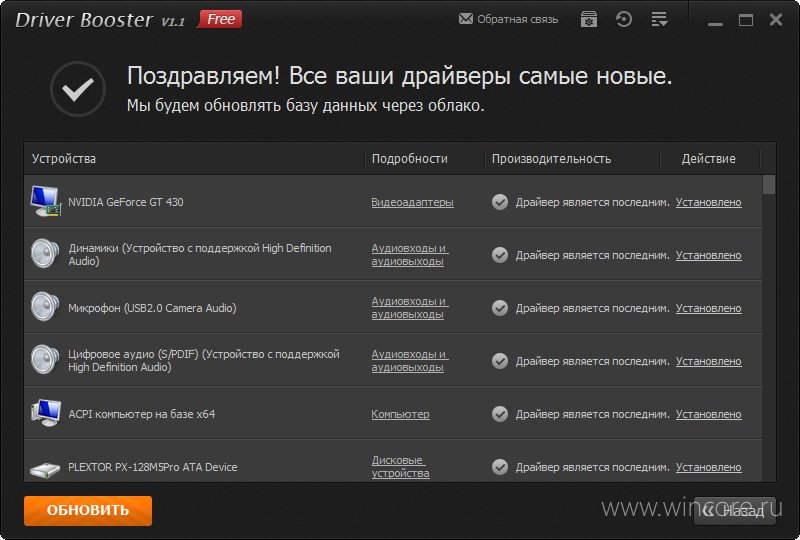Open the Дисковые устройства details link
This screenshot has height=540, width=800.
401,467
